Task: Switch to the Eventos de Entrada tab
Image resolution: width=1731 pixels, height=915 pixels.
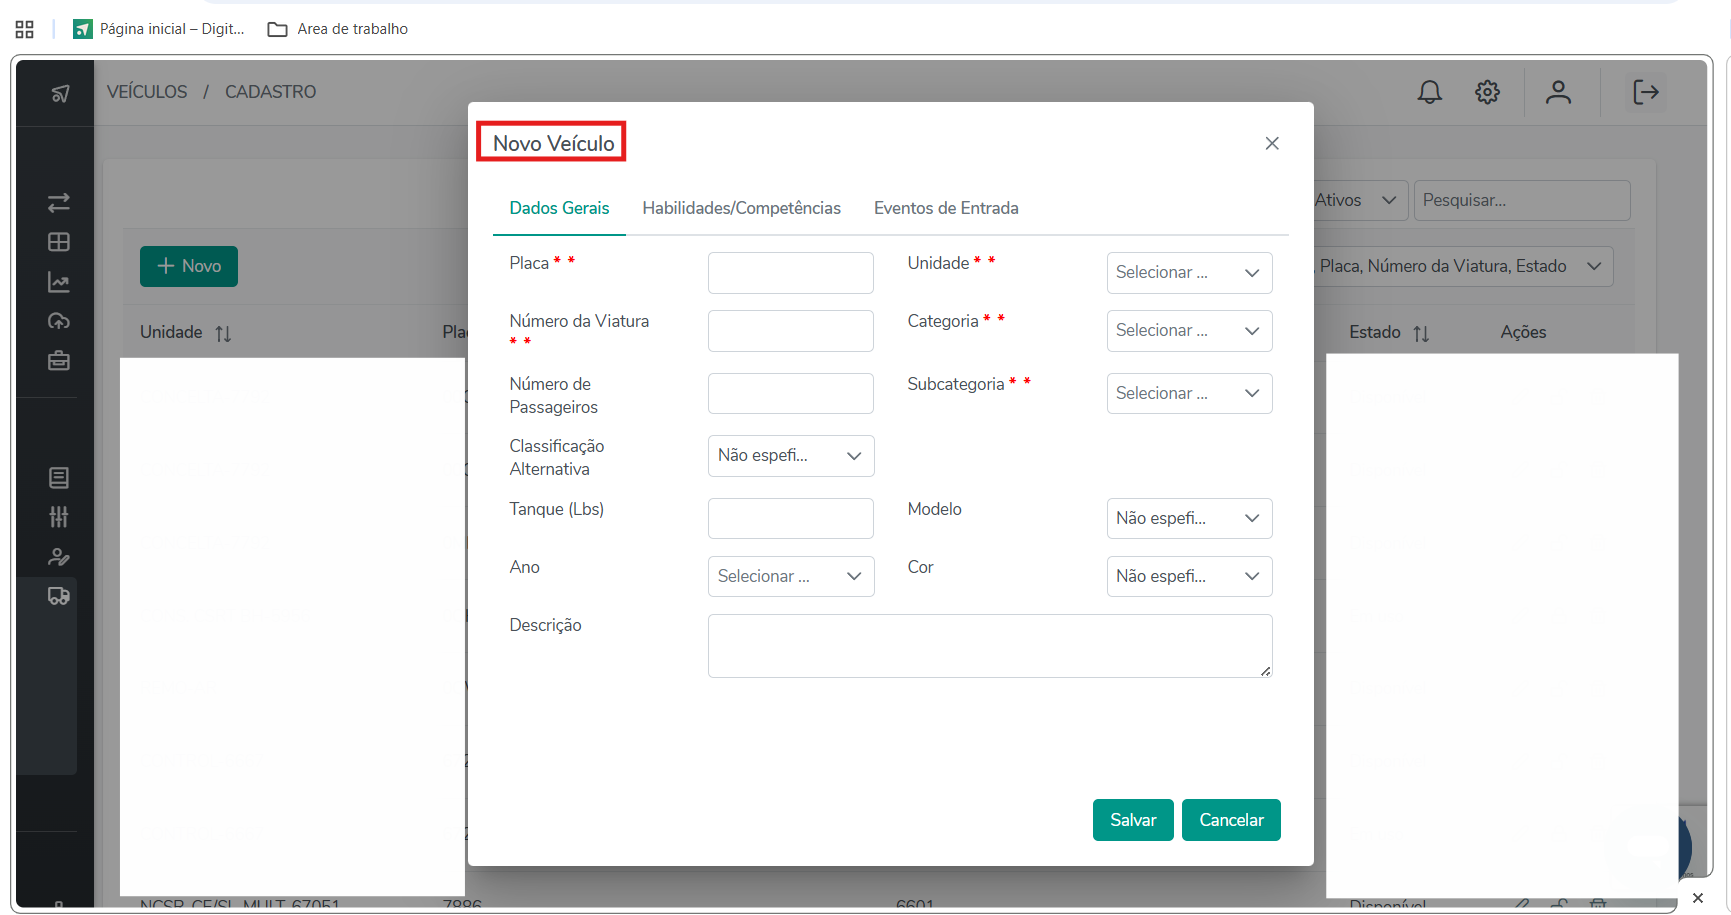Action: [946, 208]
